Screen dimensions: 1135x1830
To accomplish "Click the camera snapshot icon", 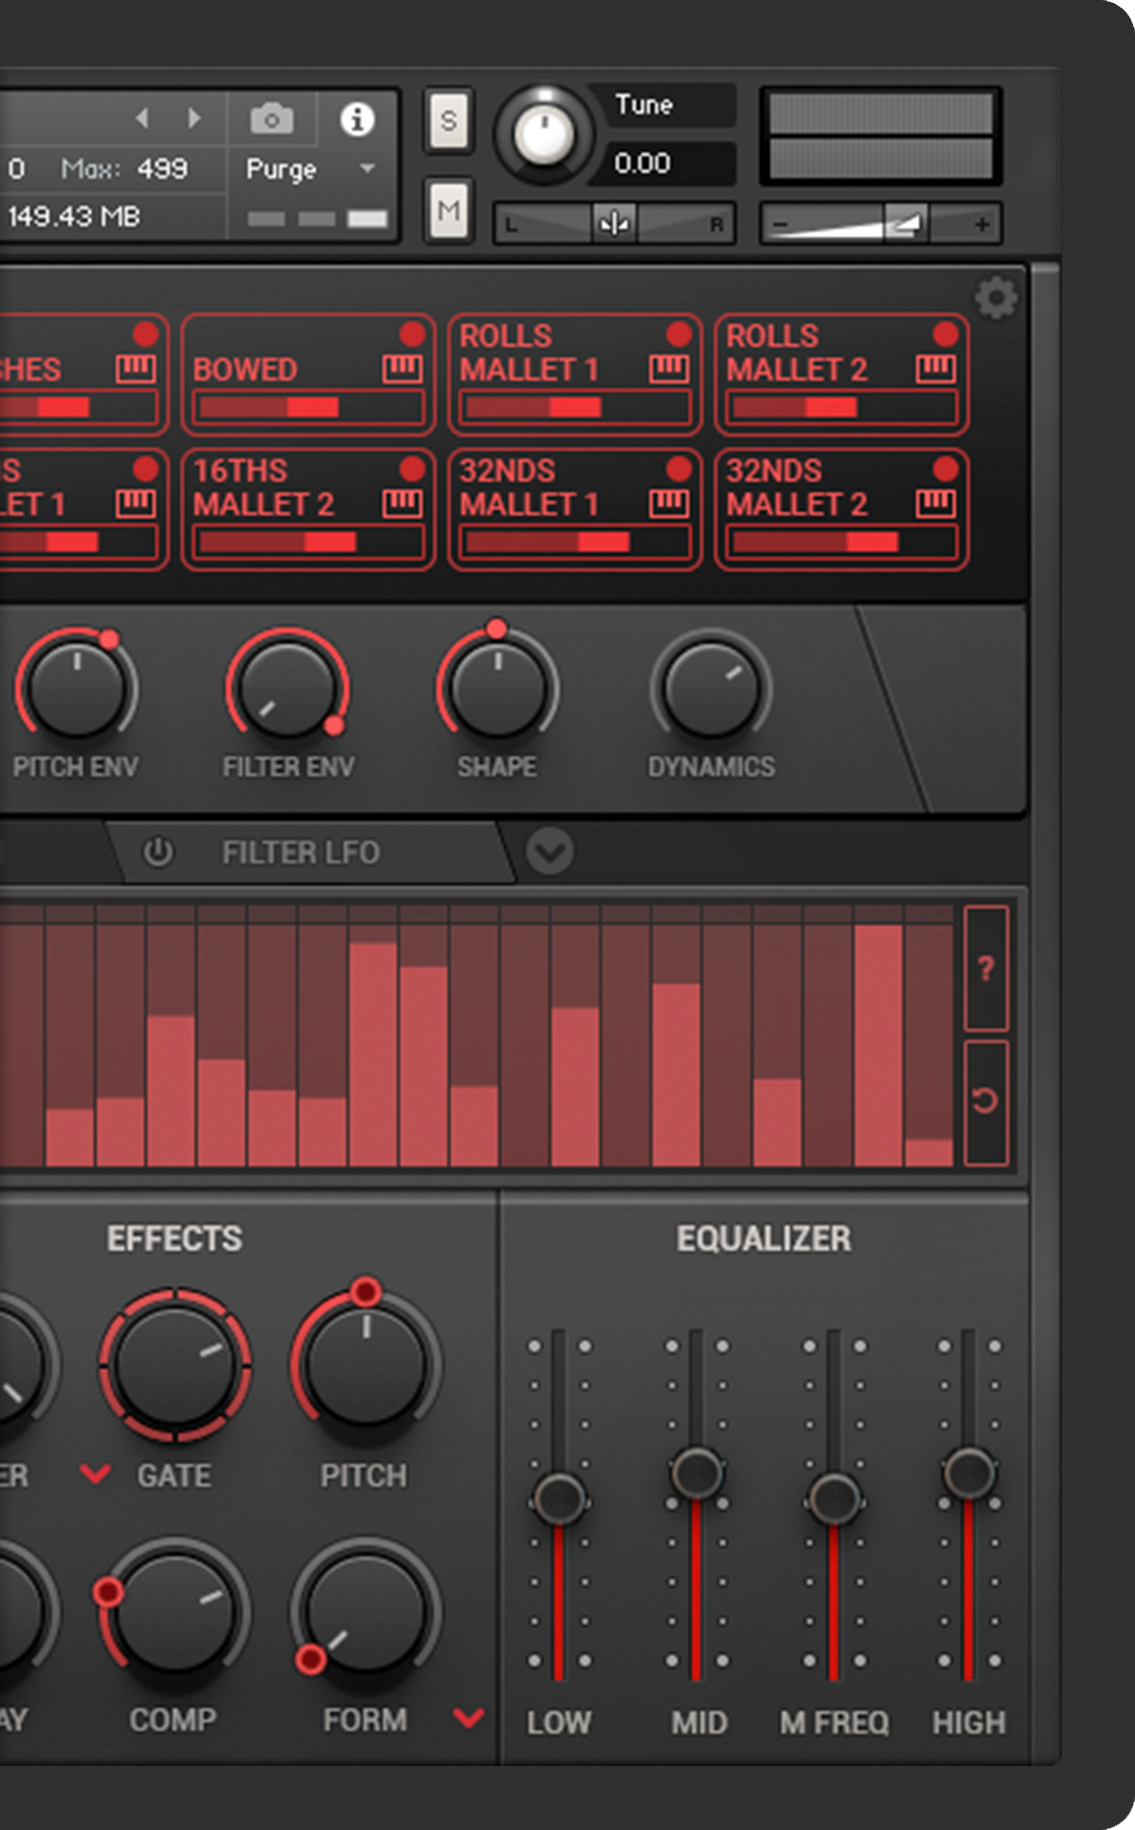I will tap(271, 120).
